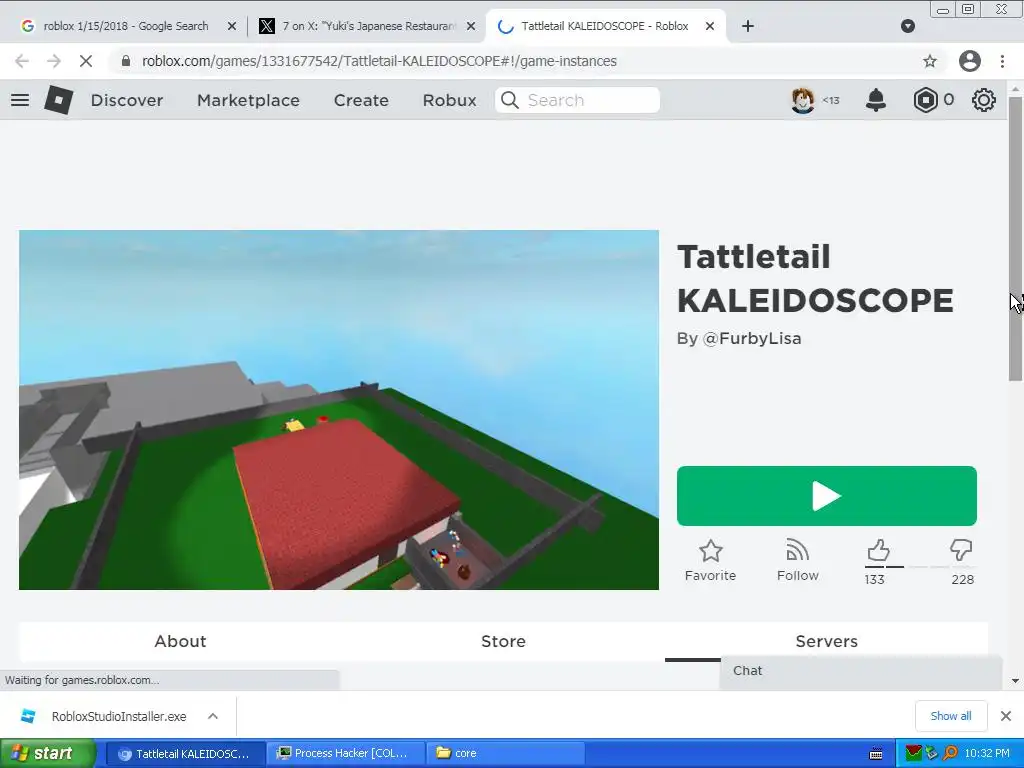Image resolution: width=1024 pixels, height=768 pixels.
Task: Open the tab search dropdown arrow
Action: (x=908, y=26)
